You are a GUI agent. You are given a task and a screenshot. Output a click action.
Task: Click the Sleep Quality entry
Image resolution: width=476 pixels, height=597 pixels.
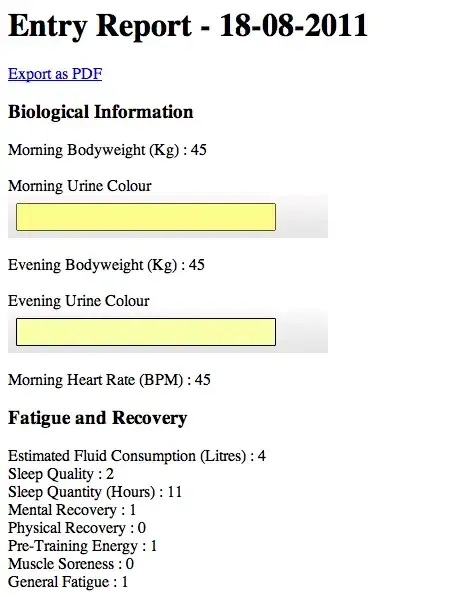coord(61,474)
